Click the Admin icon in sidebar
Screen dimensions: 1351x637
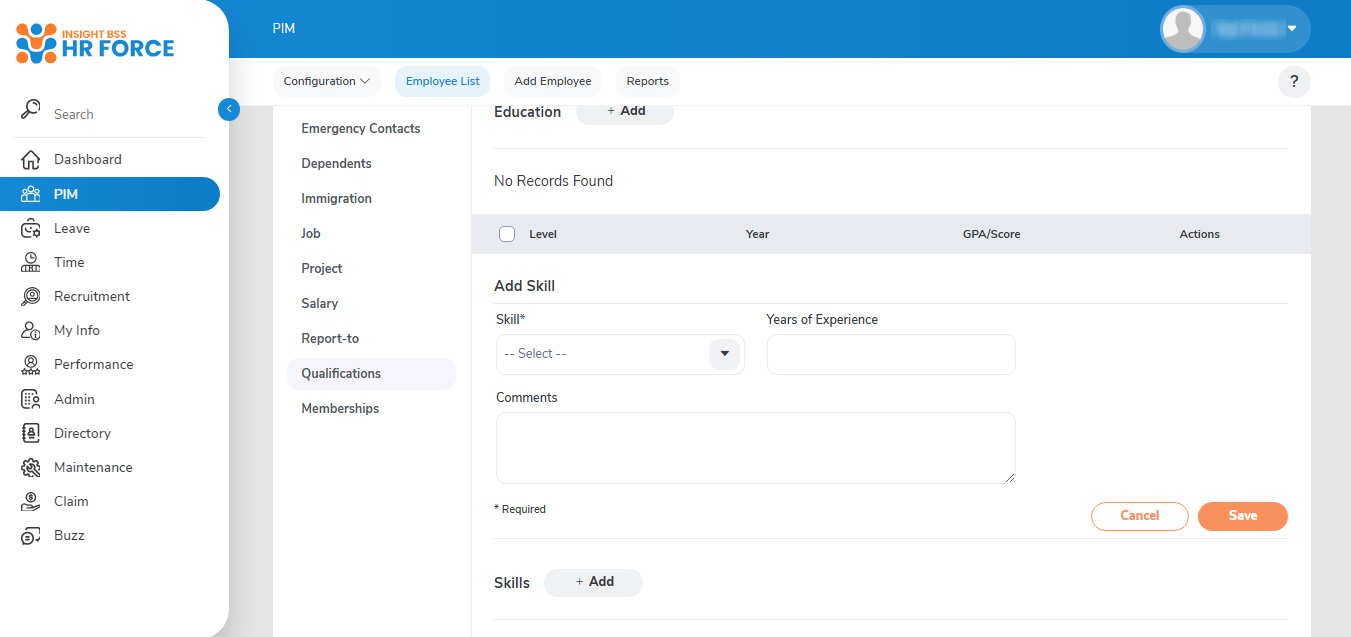(31, 399)
